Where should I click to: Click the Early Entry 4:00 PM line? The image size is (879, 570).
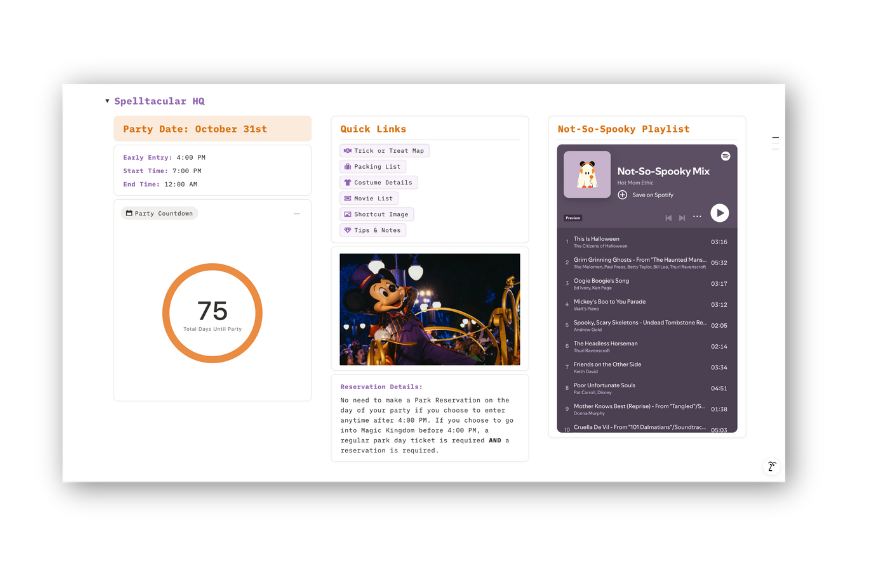click(x=164, y=157)
